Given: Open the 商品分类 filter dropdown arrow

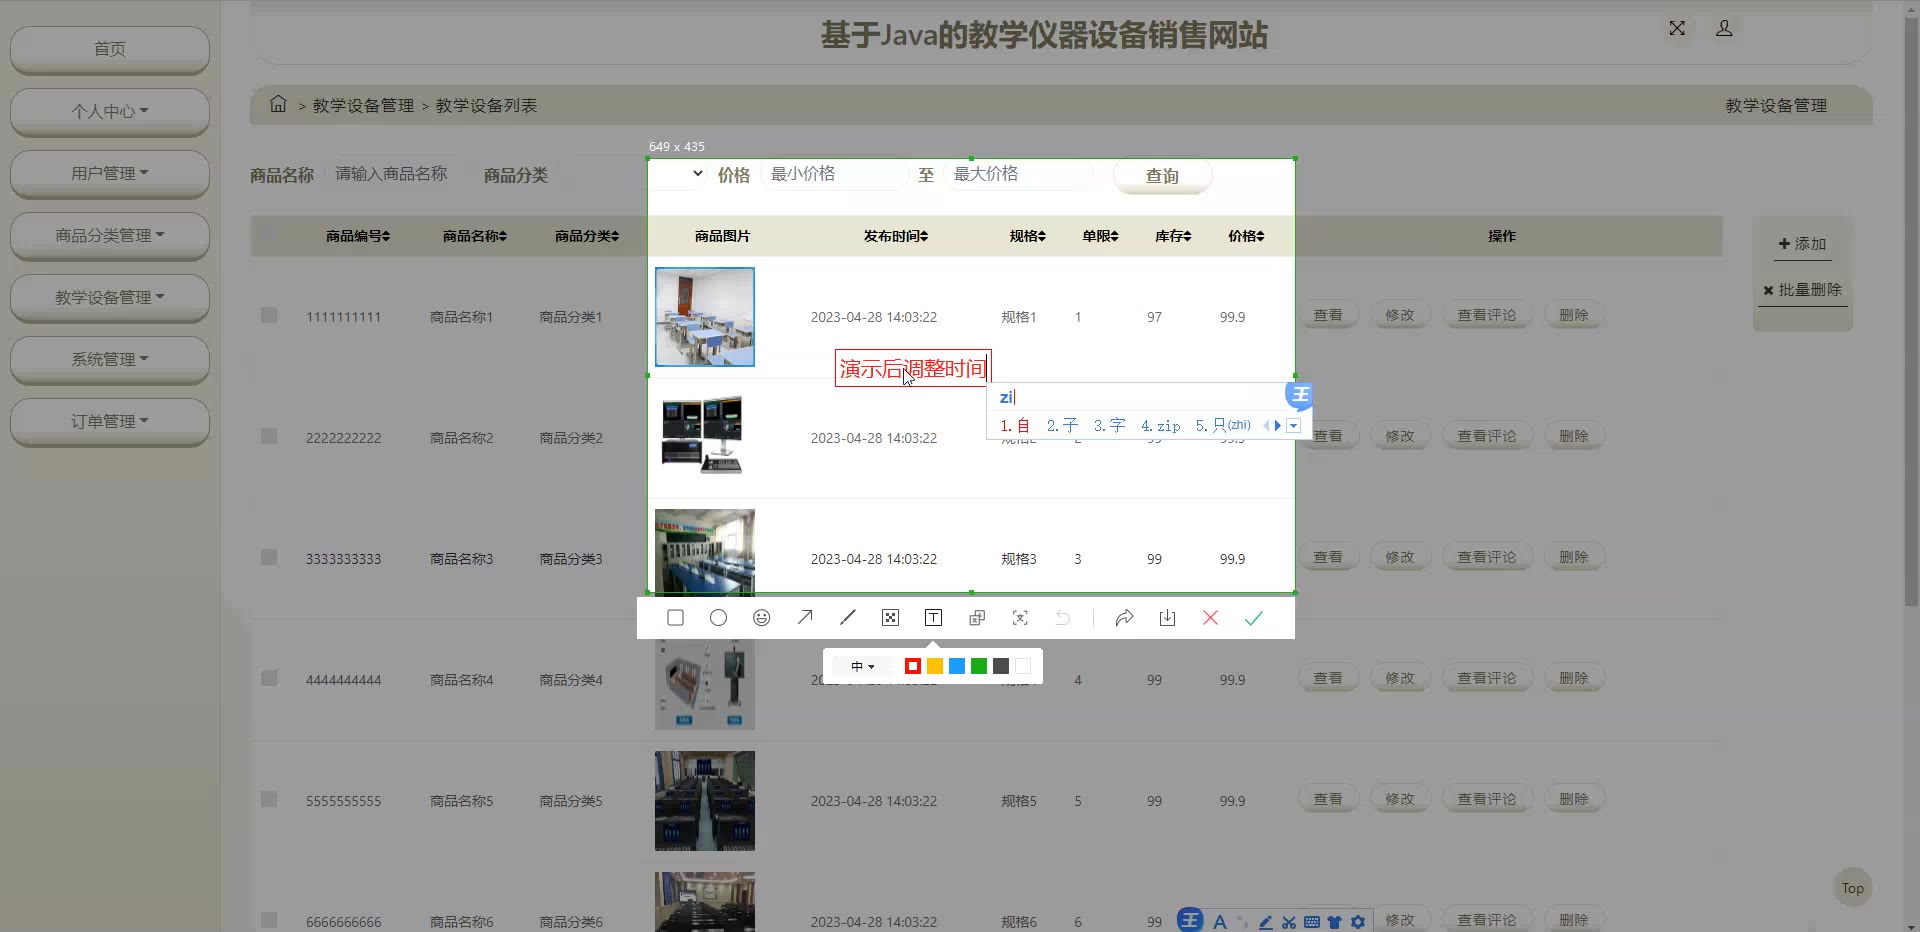Looking at the screenshot, I should pos(698,174).
